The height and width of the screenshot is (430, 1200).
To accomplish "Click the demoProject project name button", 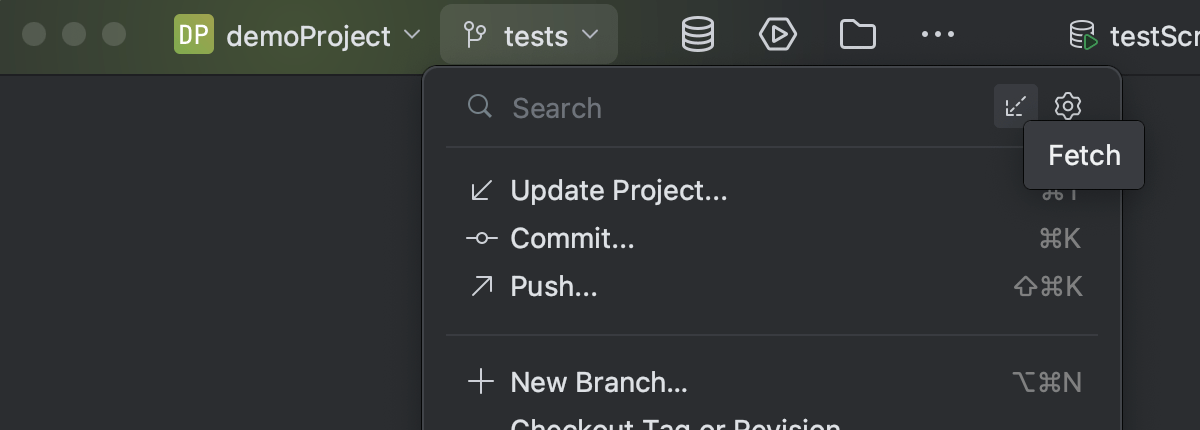I will click(x=308, y=37).
